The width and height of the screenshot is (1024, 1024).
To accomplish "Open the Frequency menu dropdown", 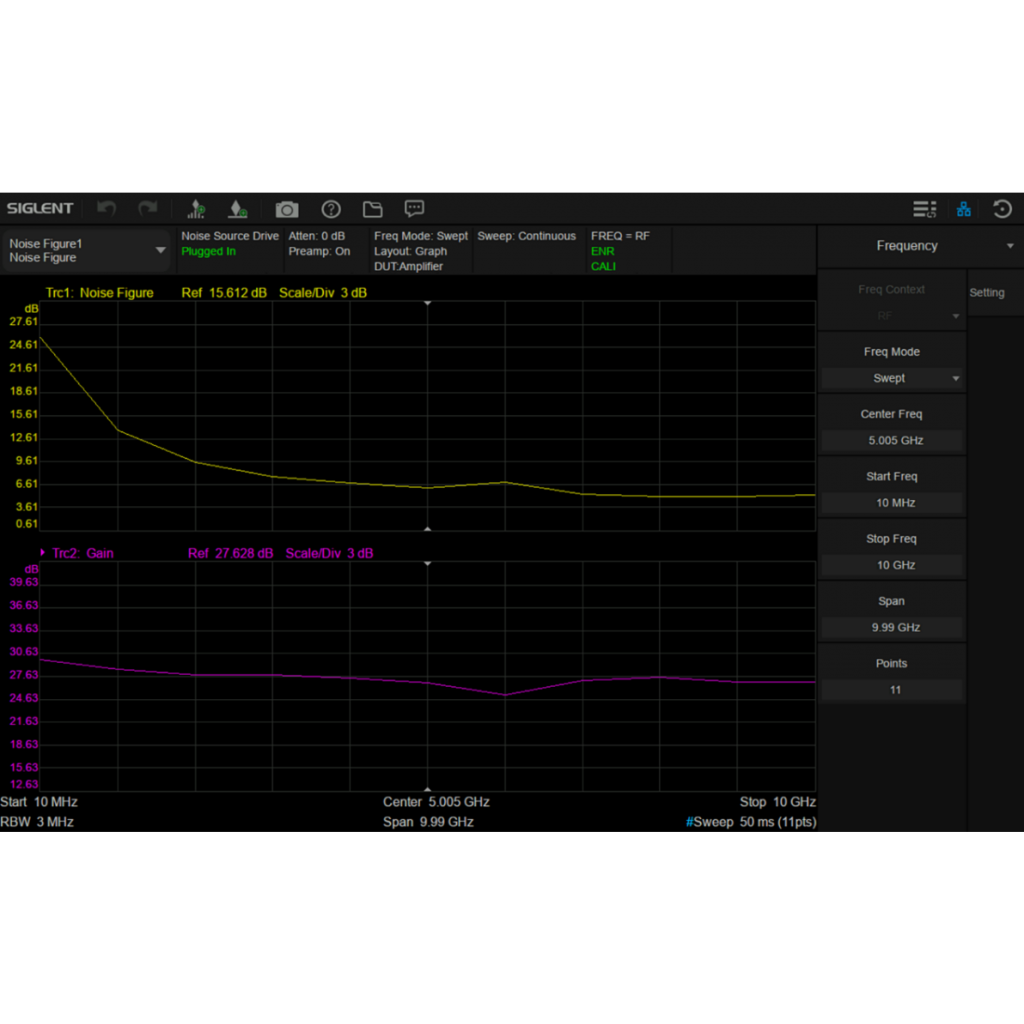I will 917,246.
